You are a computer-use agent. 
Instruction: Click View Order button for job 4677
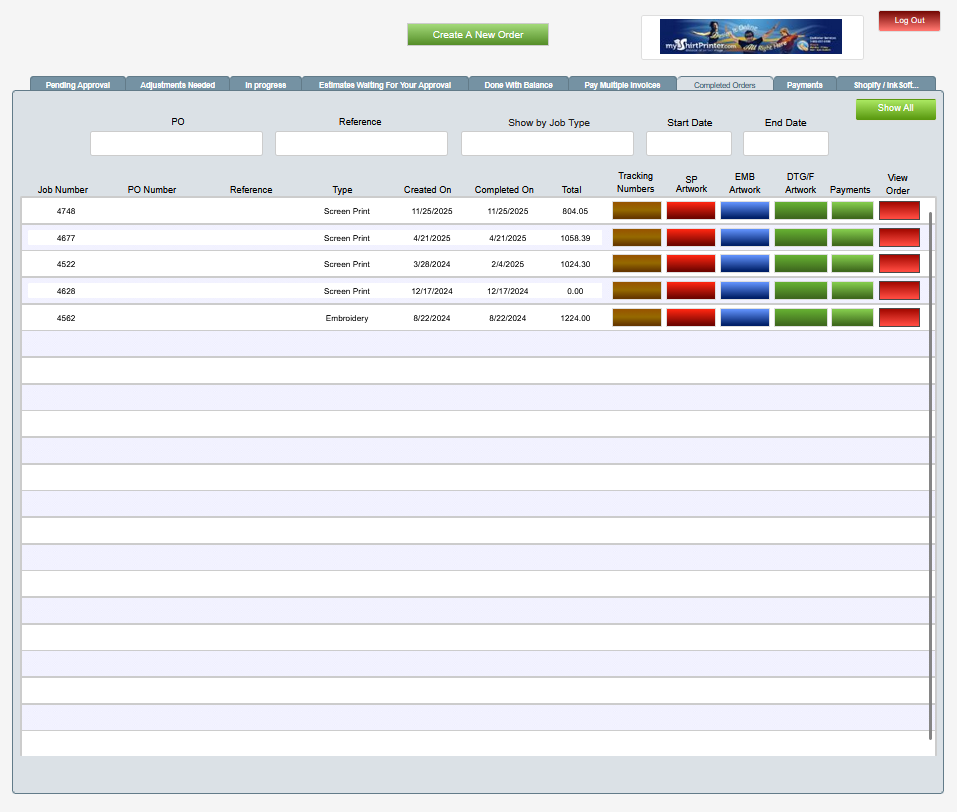click(x=899, y=237)
